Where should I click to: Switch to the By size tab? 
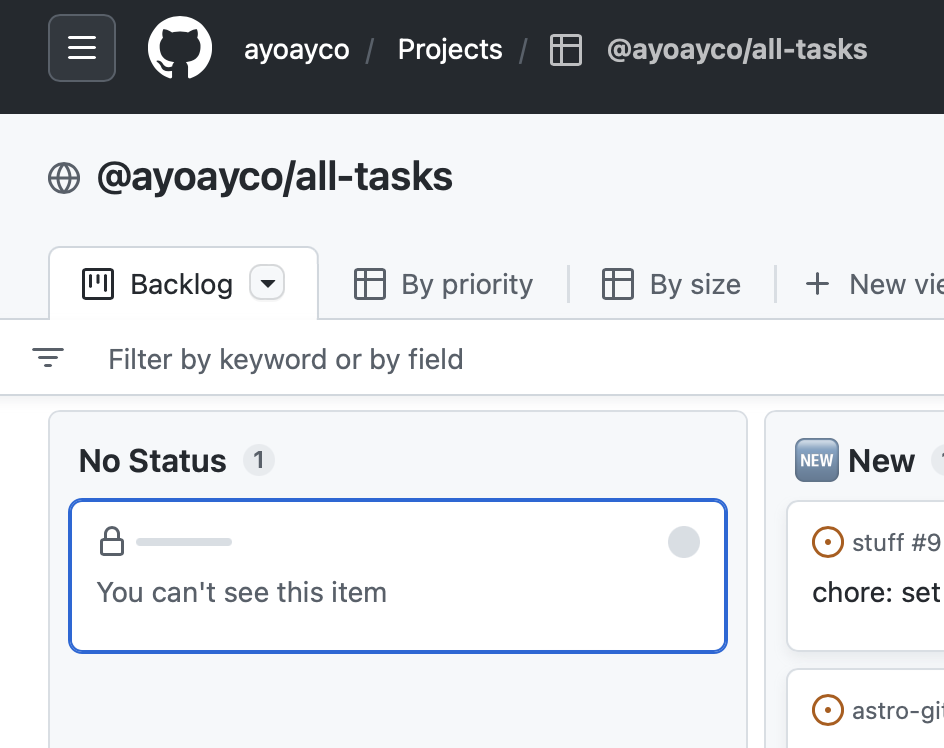672,284
